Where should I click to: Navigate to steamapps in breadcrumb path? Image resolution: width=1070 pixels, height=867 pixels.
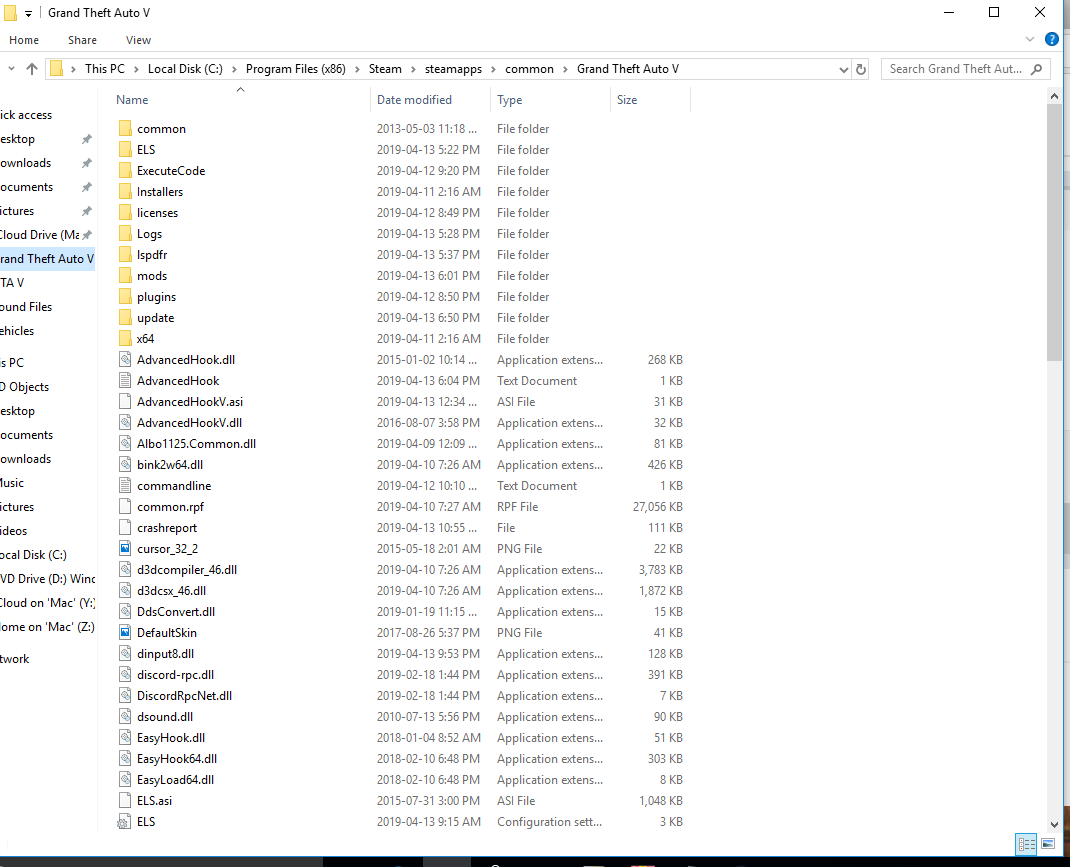click(x=453, y=69)
